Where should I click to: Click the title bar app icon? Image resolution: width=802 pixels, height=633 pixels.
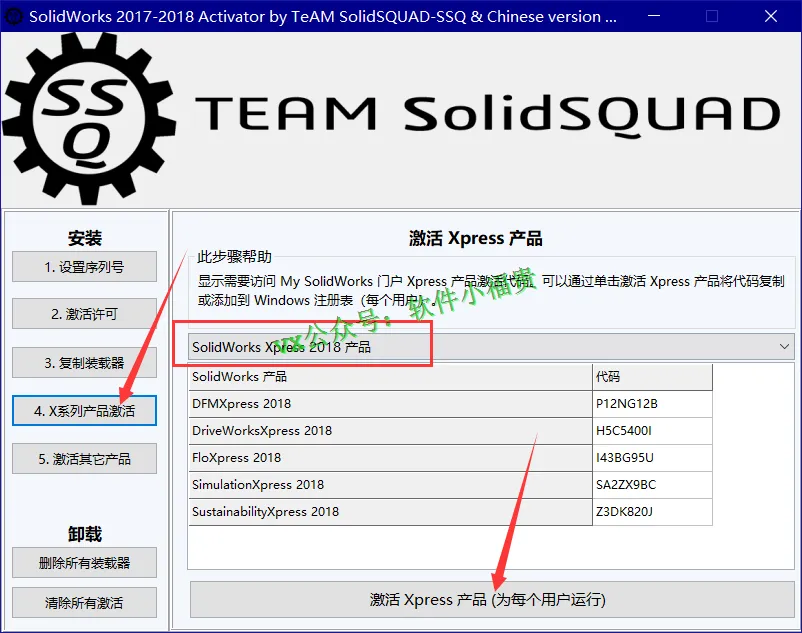(13, 16)
